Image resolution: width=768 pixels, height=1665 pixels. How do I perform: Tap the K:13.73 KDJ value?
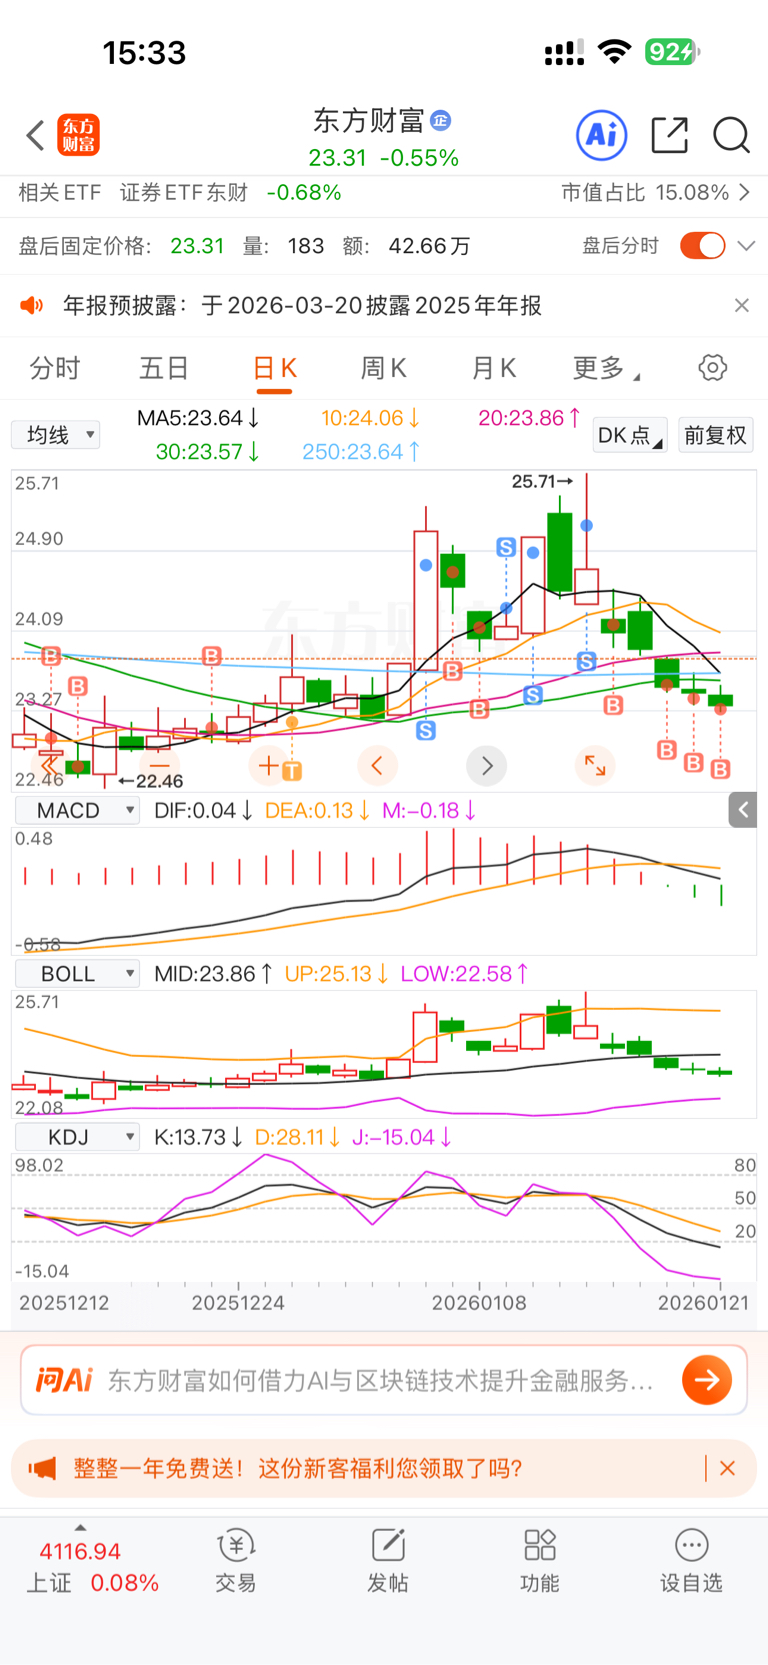coord(198,1138)
